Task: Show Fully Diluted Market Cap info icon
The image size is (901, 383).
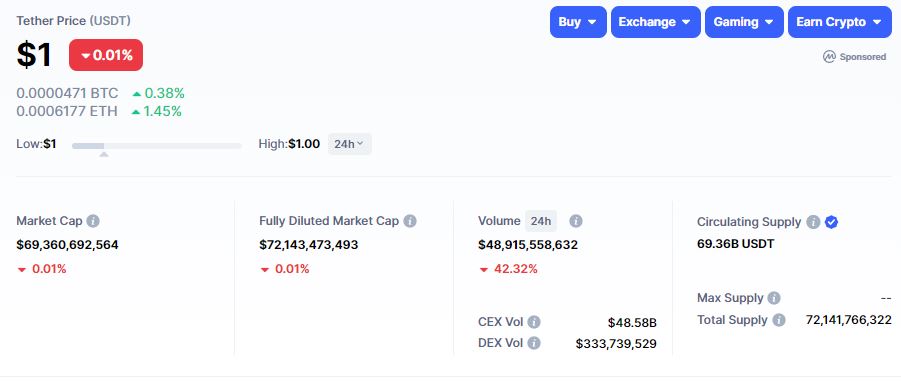Action: (x=410, y=221)
